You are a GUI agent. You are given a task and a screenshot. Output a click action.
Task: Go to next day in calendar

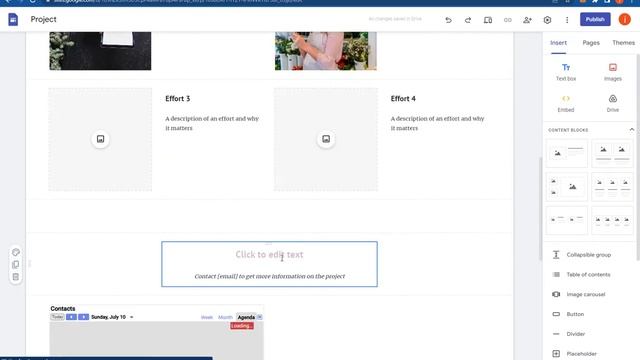coord(84,317)
